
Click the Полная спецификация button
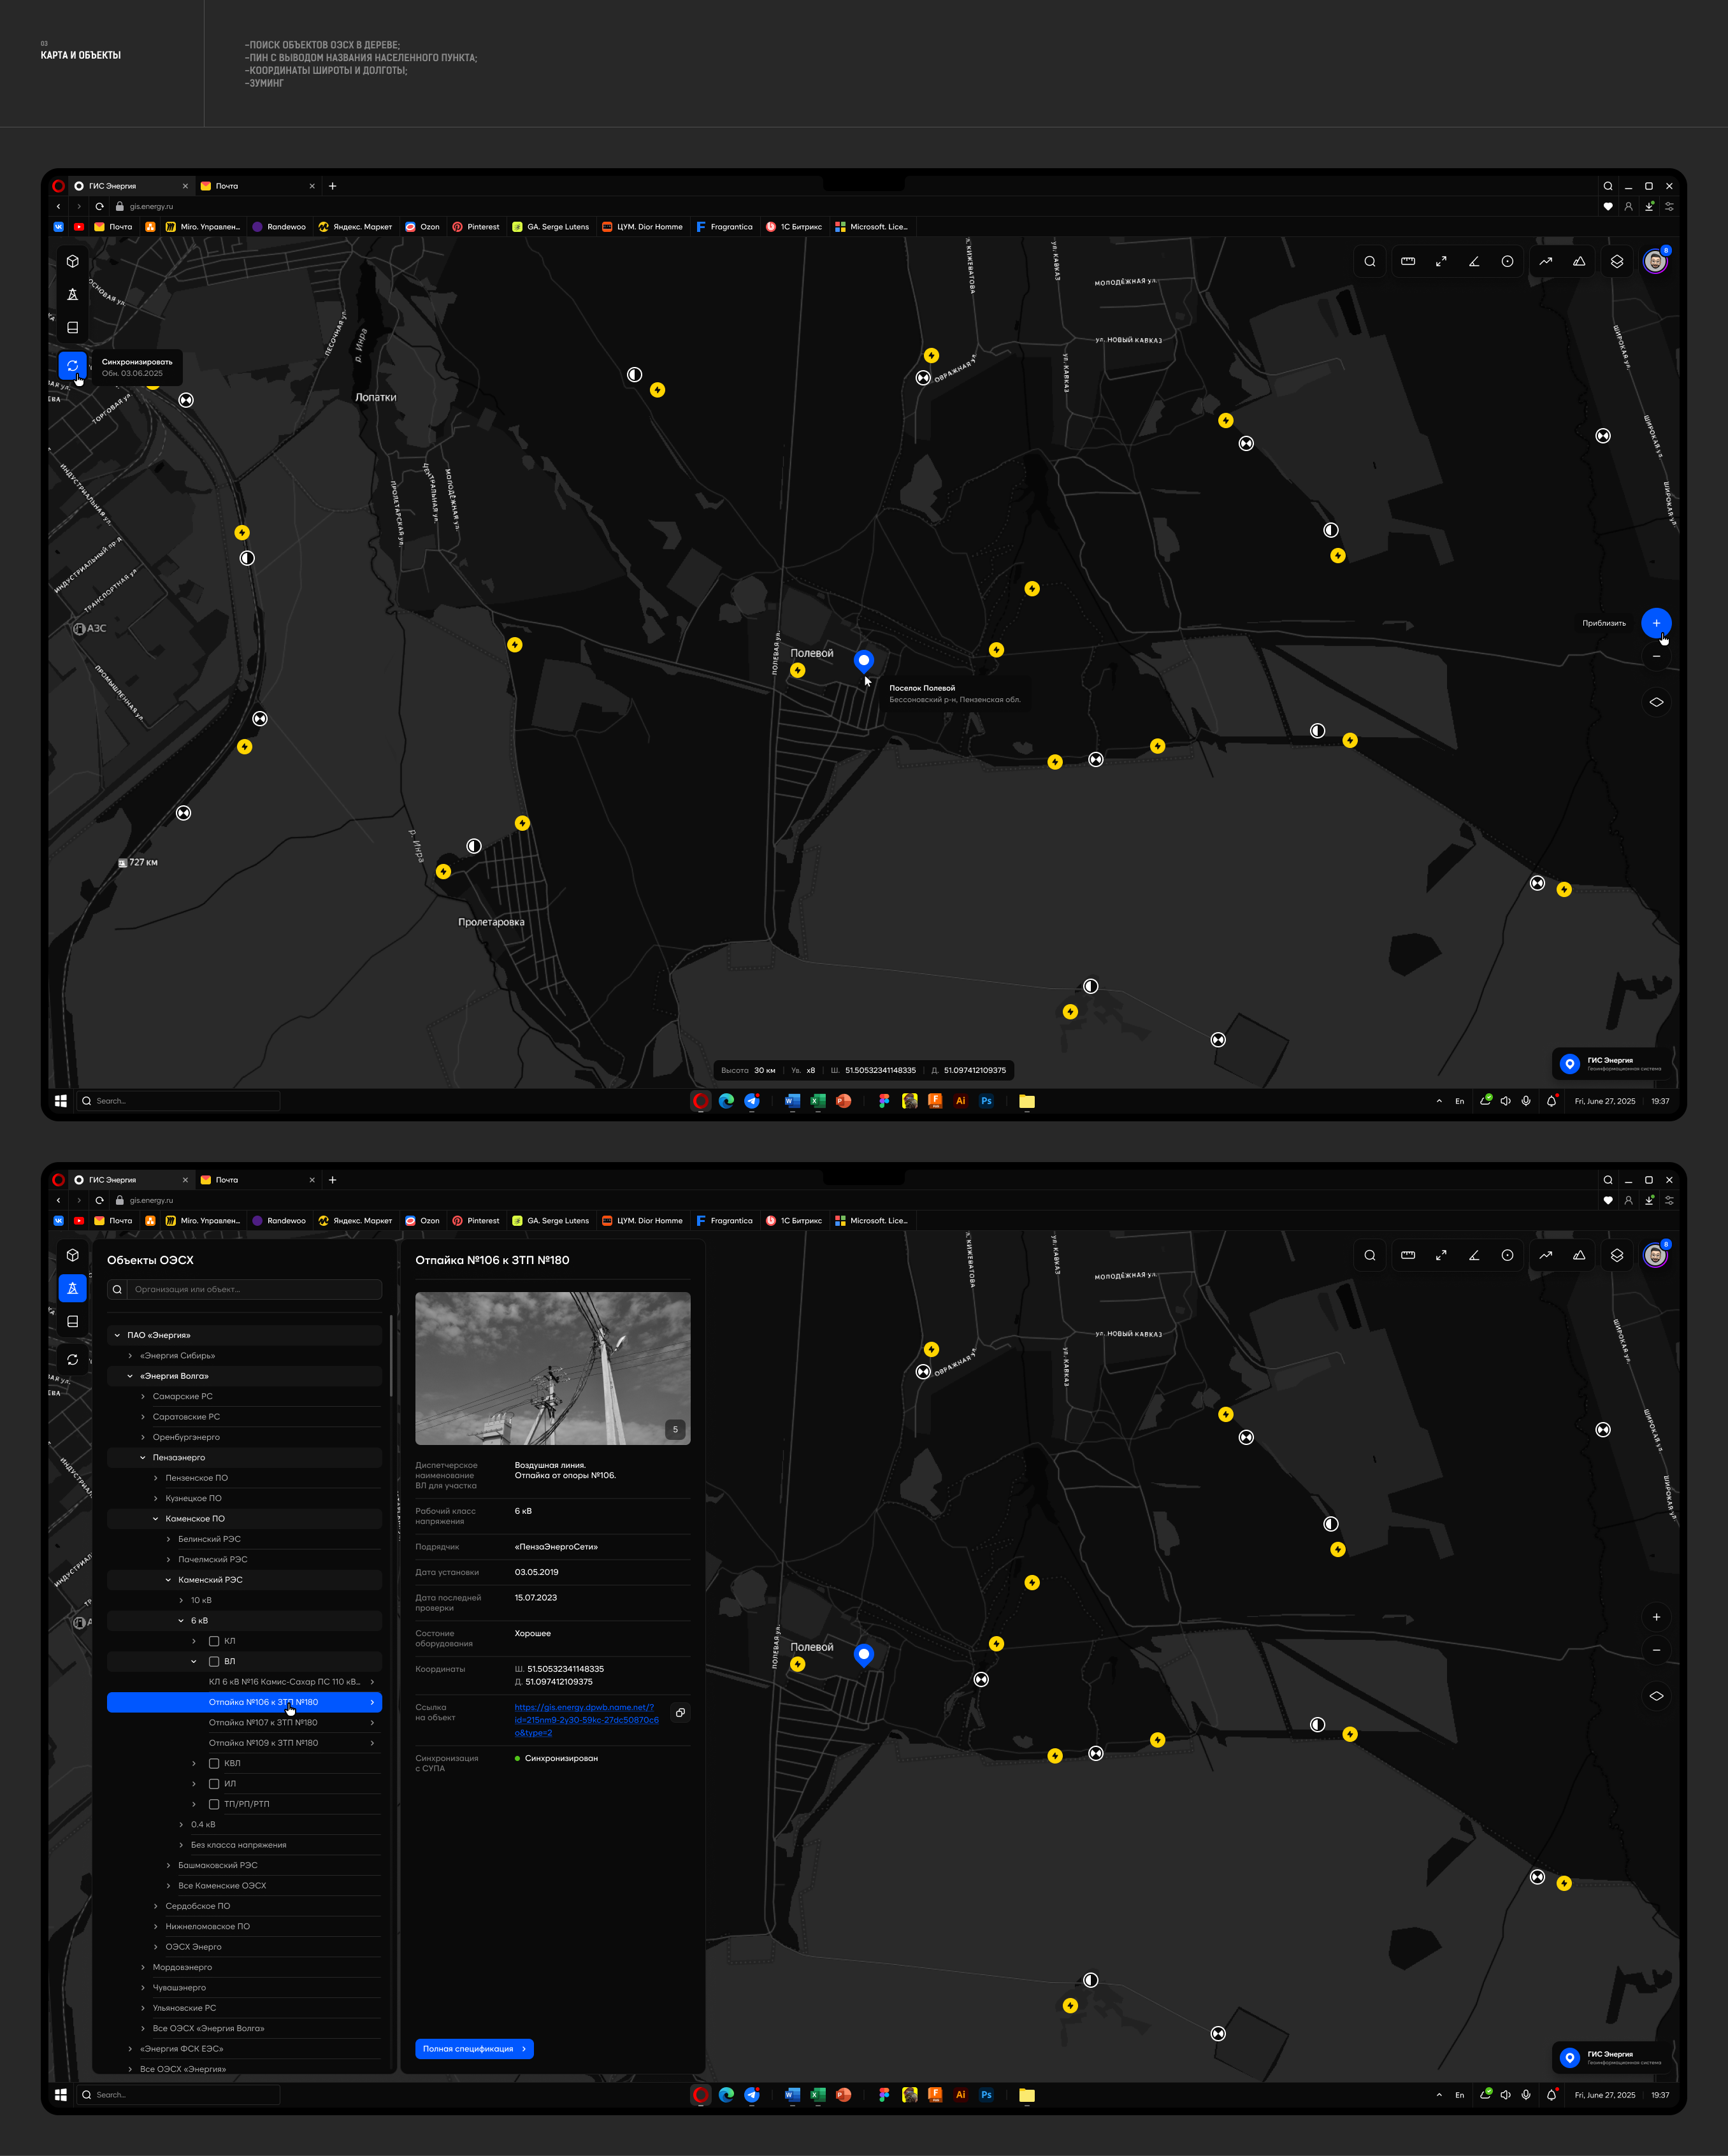[x=474, y=2049]
